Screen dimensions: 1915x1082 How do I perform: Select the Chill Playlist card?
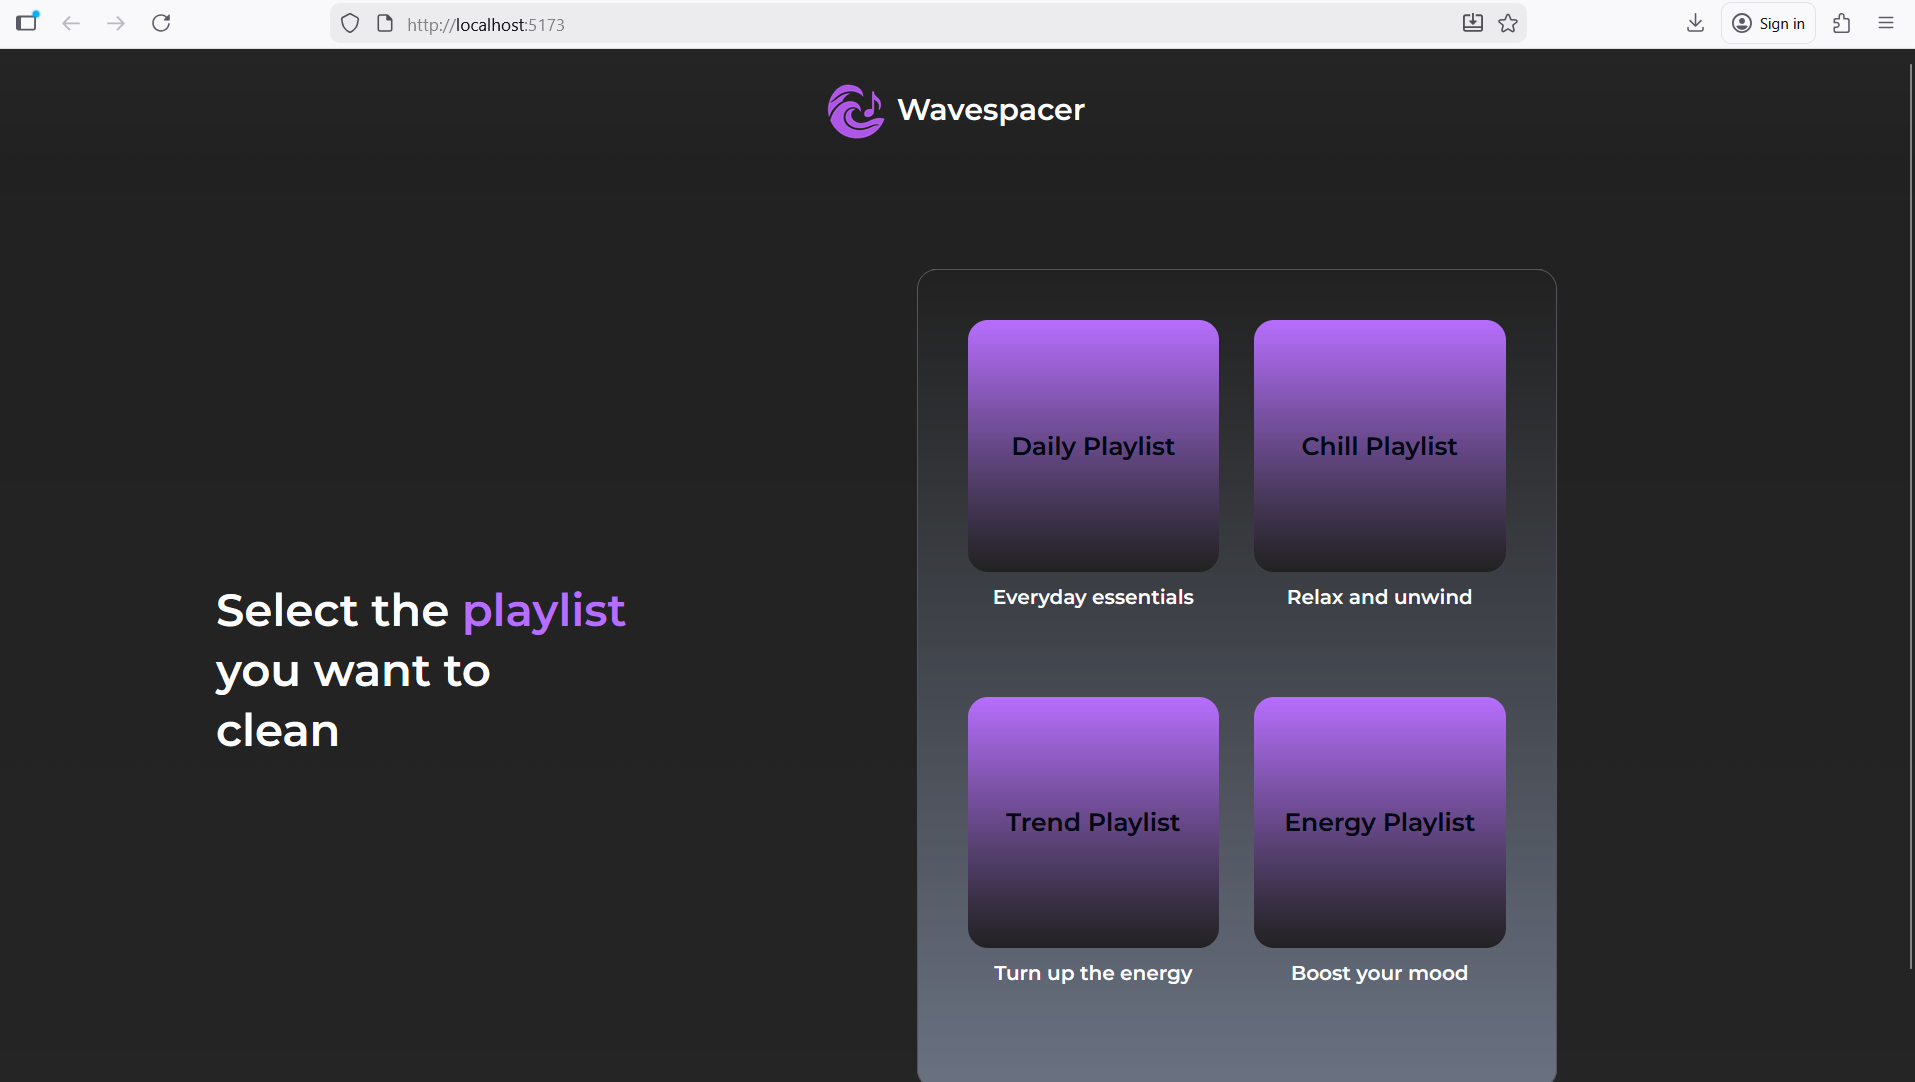[1379, 446]
